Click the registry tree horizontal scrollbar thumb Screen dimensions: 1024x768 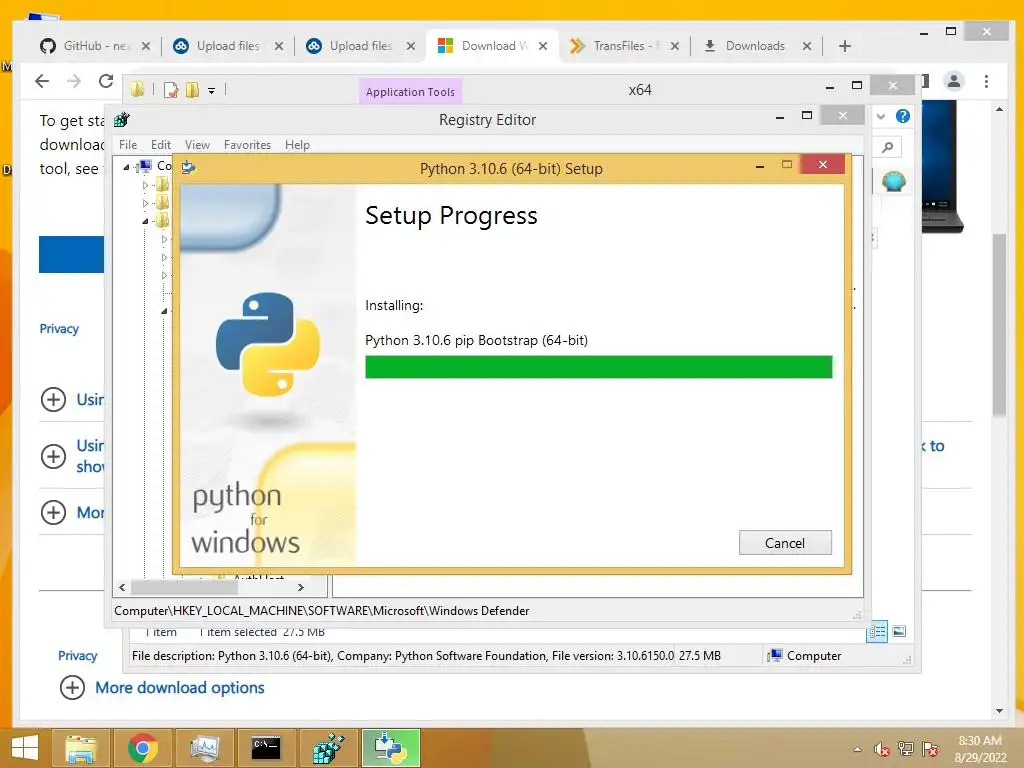pos(184,587)
